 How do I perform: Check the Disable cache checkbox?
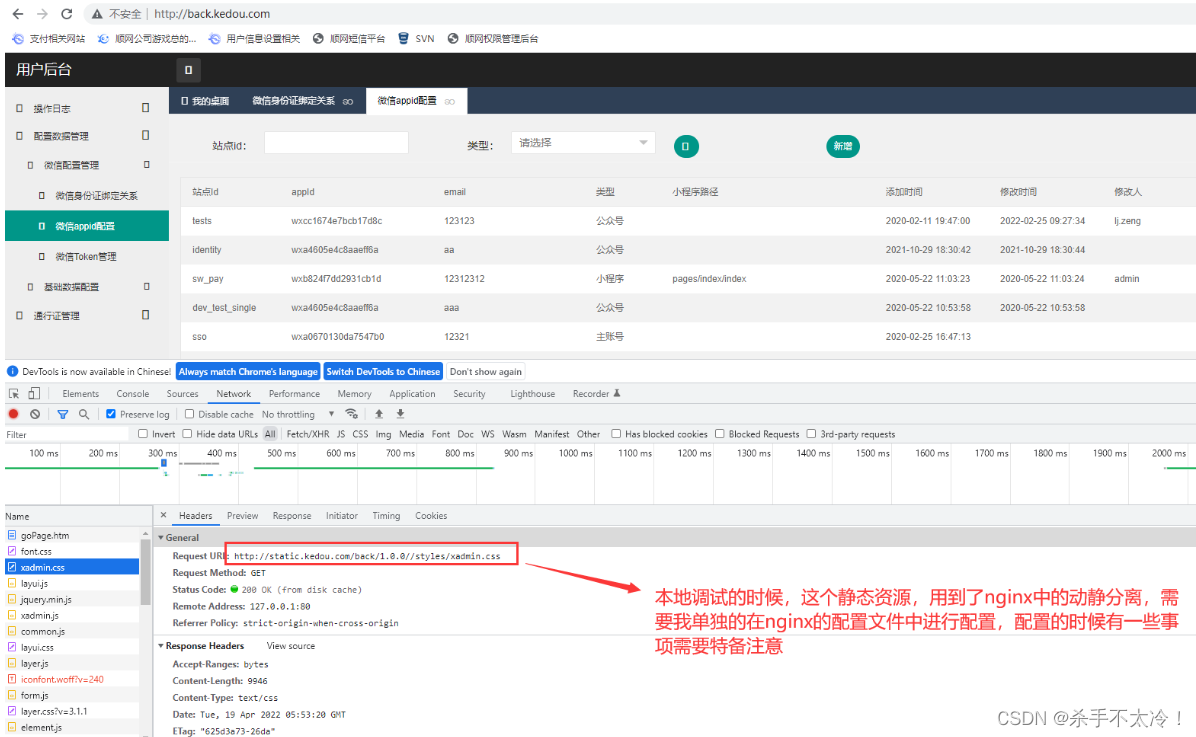click(x=189, y=414)
